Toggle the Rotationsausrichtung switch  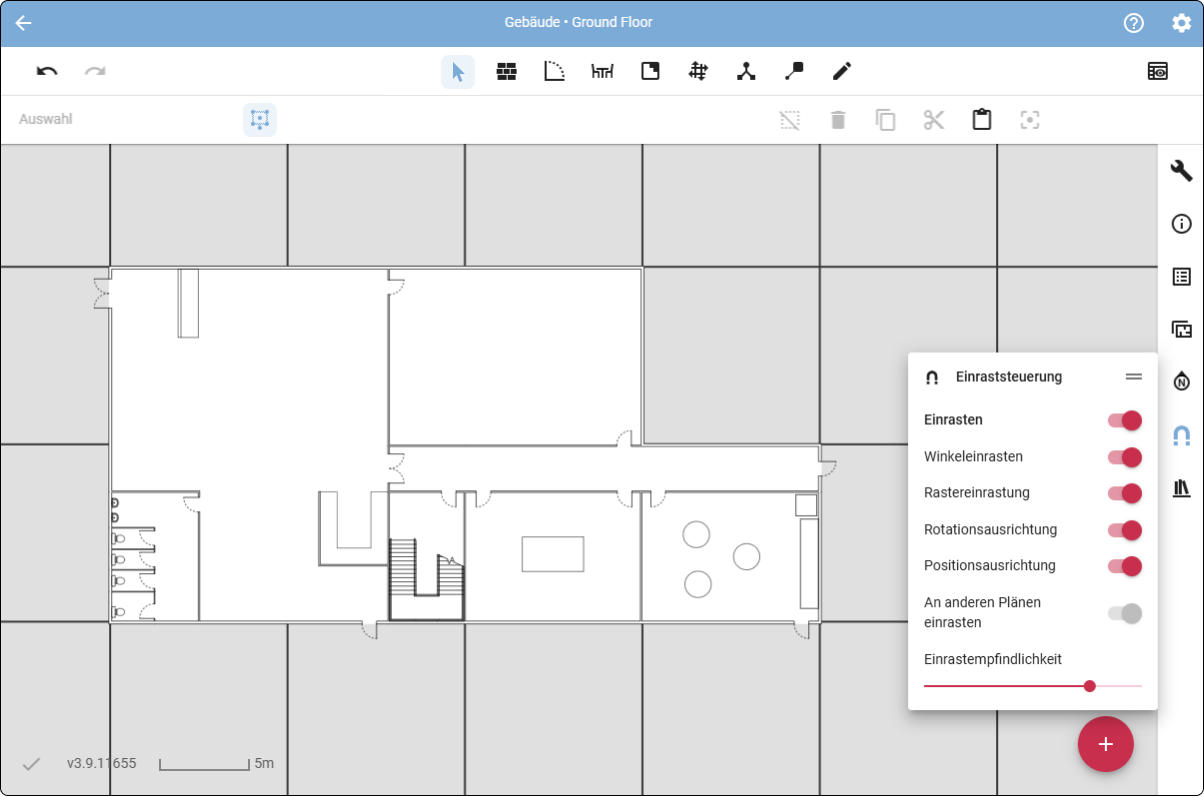[1124, 530]
